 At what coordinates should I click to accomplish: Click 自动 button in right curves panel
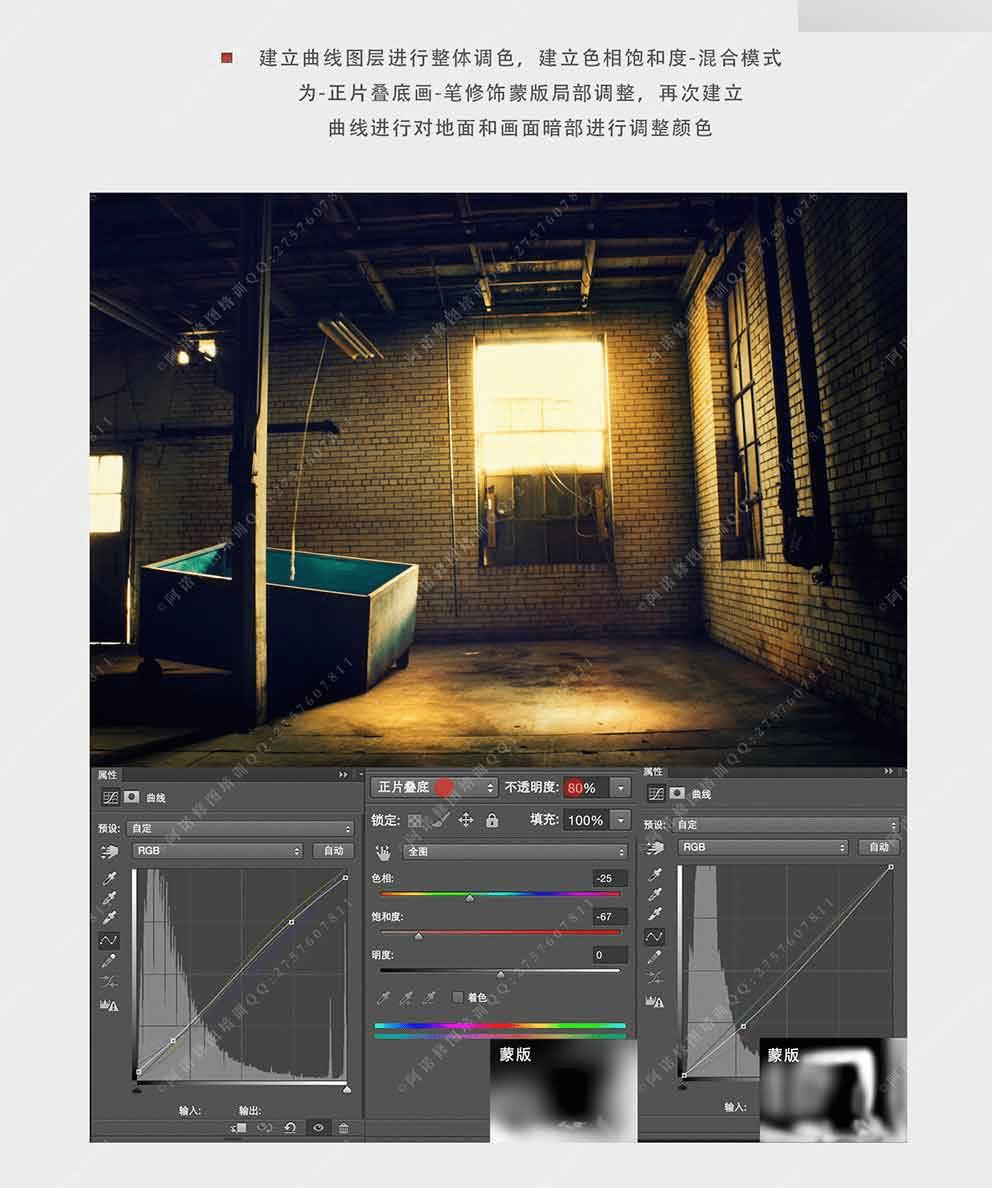(x=879, y=847)
